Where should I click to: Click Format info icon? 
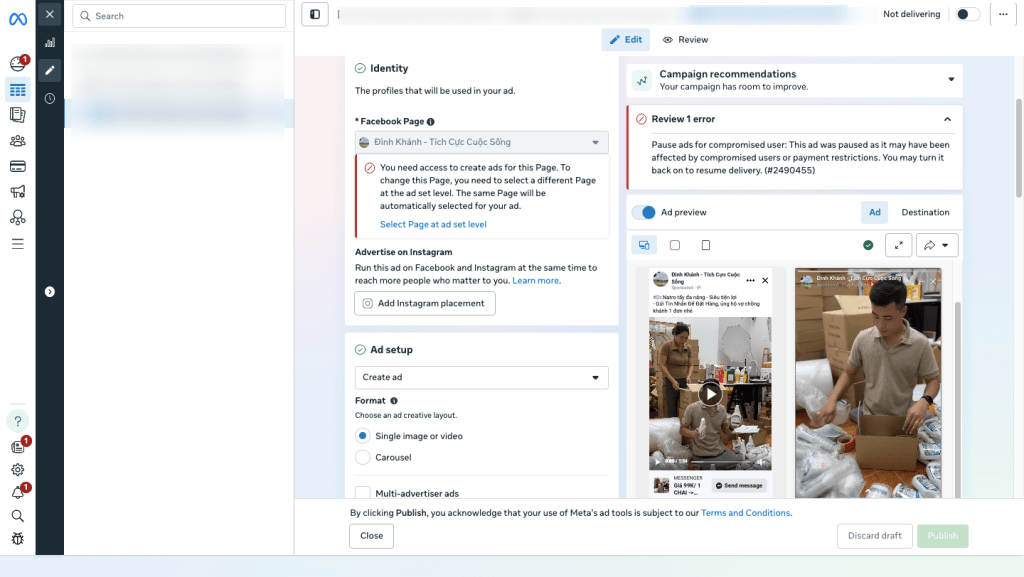(394, 401)
